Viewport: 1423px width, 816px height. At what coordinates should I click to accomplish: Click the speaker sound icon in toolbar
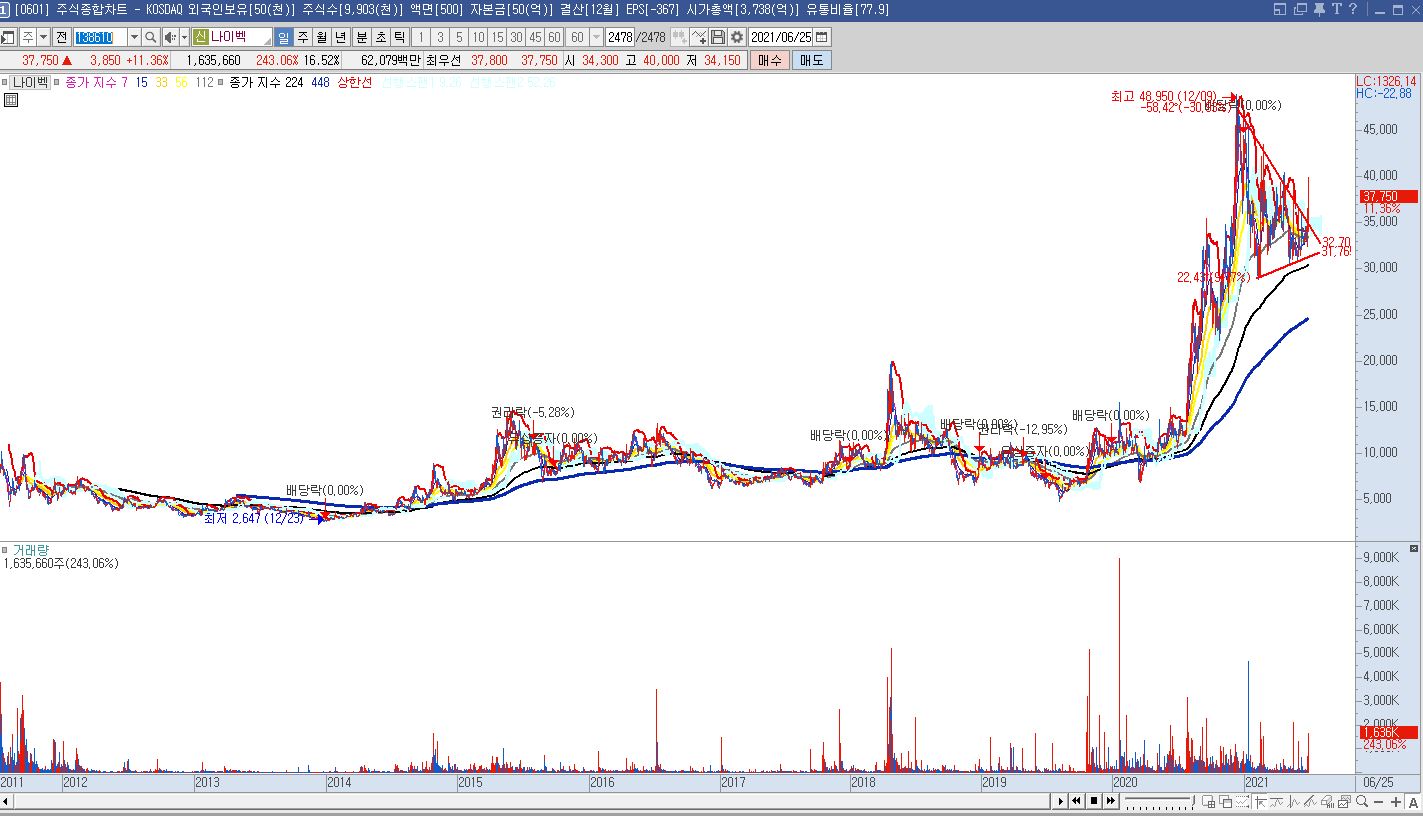click(x=170, y=37)
